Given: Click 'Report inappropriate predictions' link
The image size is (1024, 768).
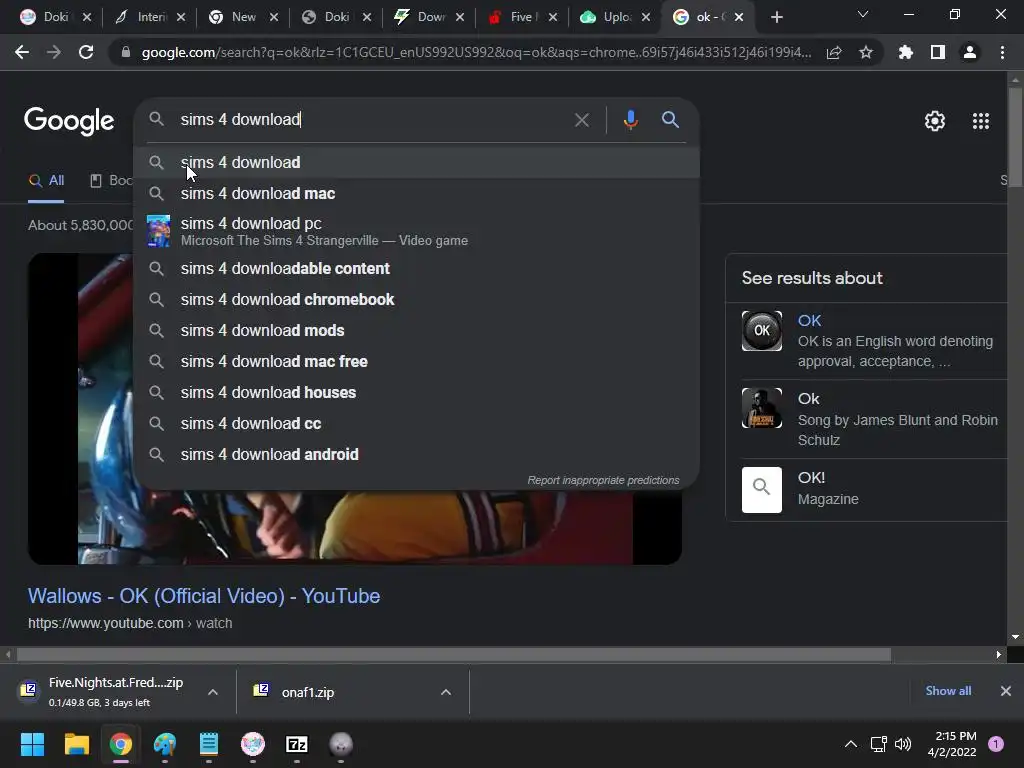Looking at the screenshot, I should pyautogui.click(x=603, y=480).
